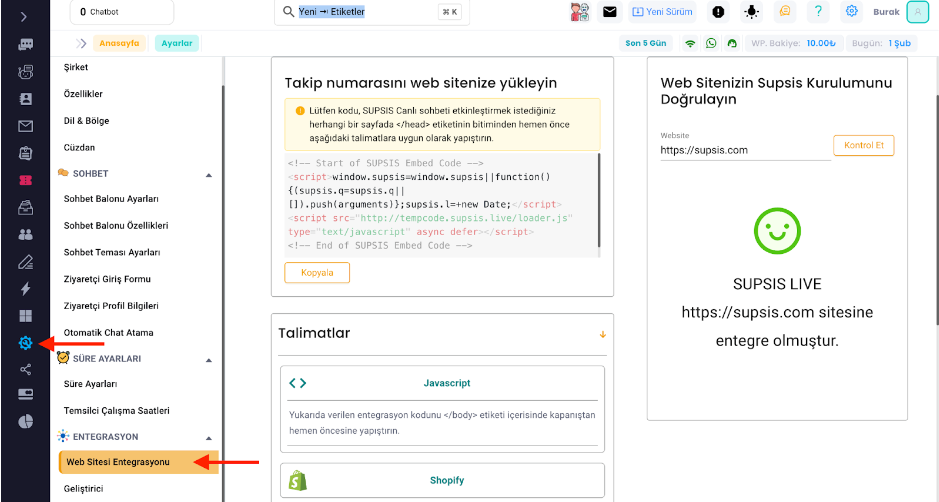
Task: Open Ziyaretçi Profil Bilgileri
Action: coord(111,306)
